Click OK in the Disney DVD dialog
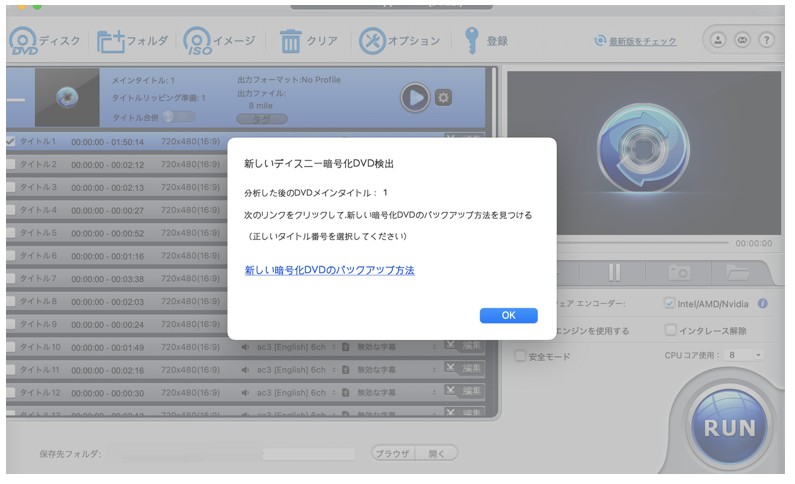Image resolution: width=795 pixels, height=484 pixels. [509, 315]
